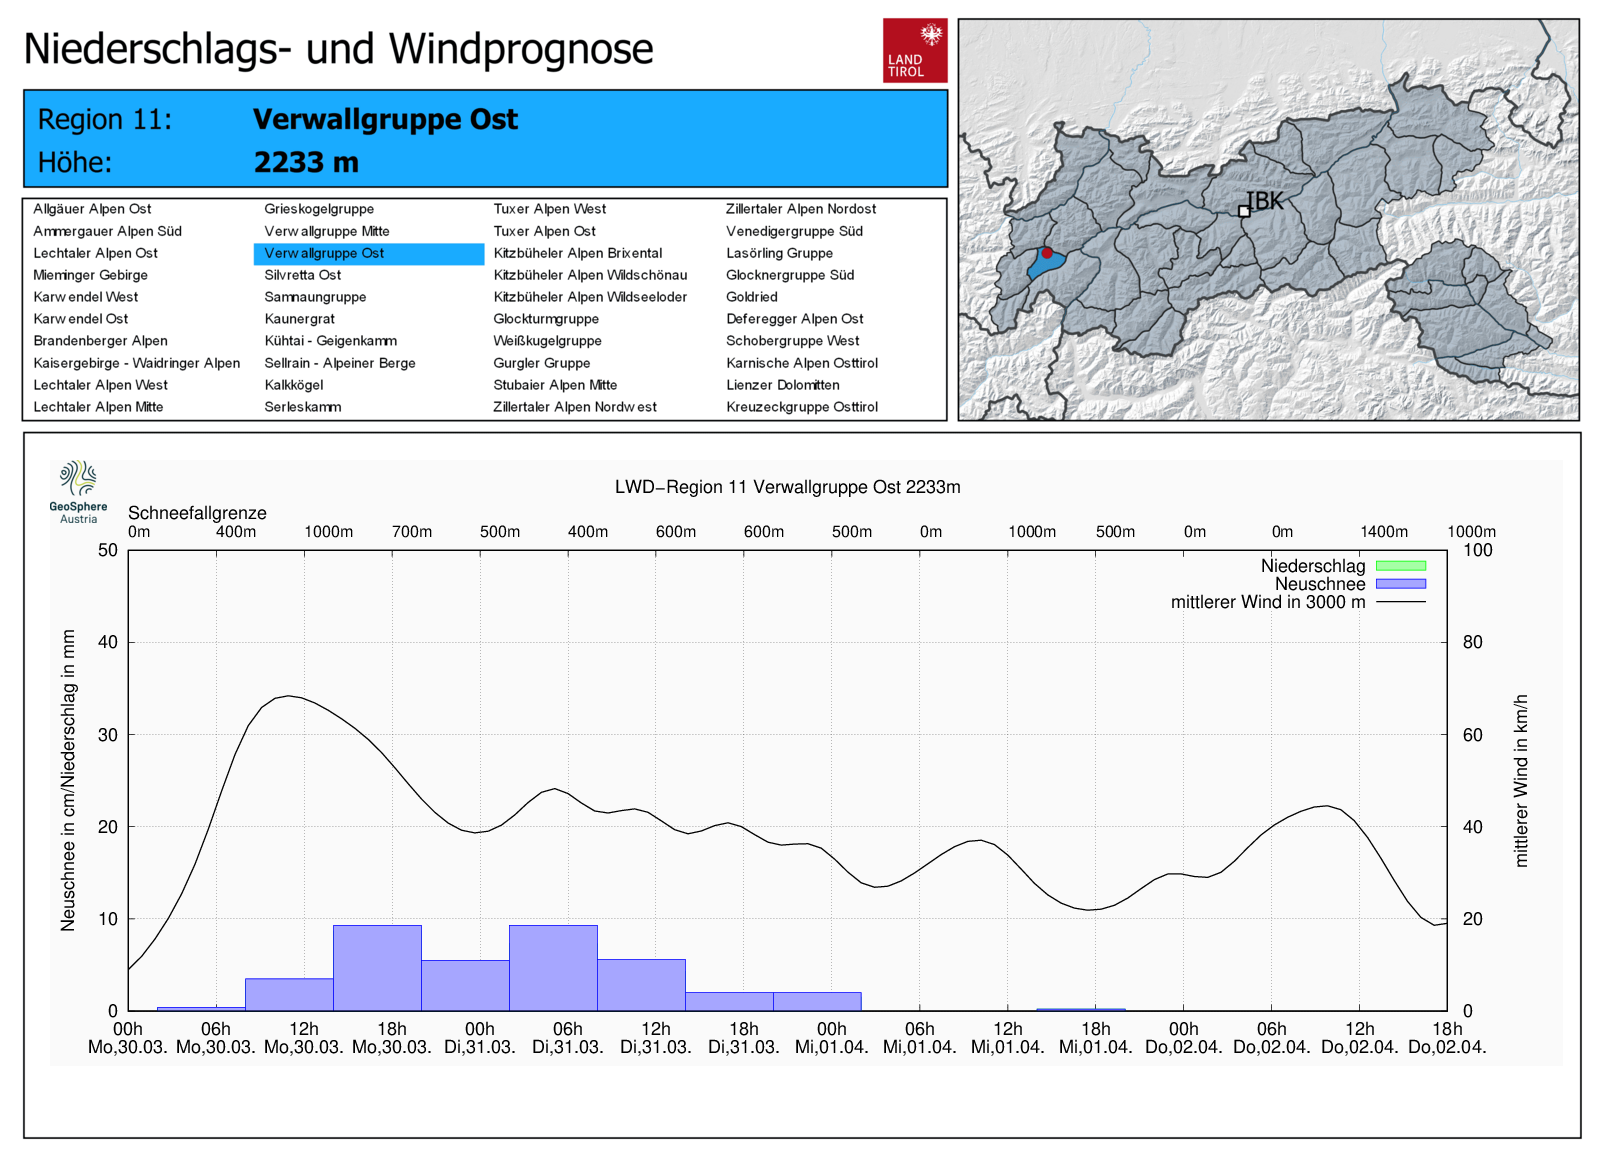1600x1153 pixels.
Task: Click the blue Neuschnee legend swatch
Action: point(1400,584)
